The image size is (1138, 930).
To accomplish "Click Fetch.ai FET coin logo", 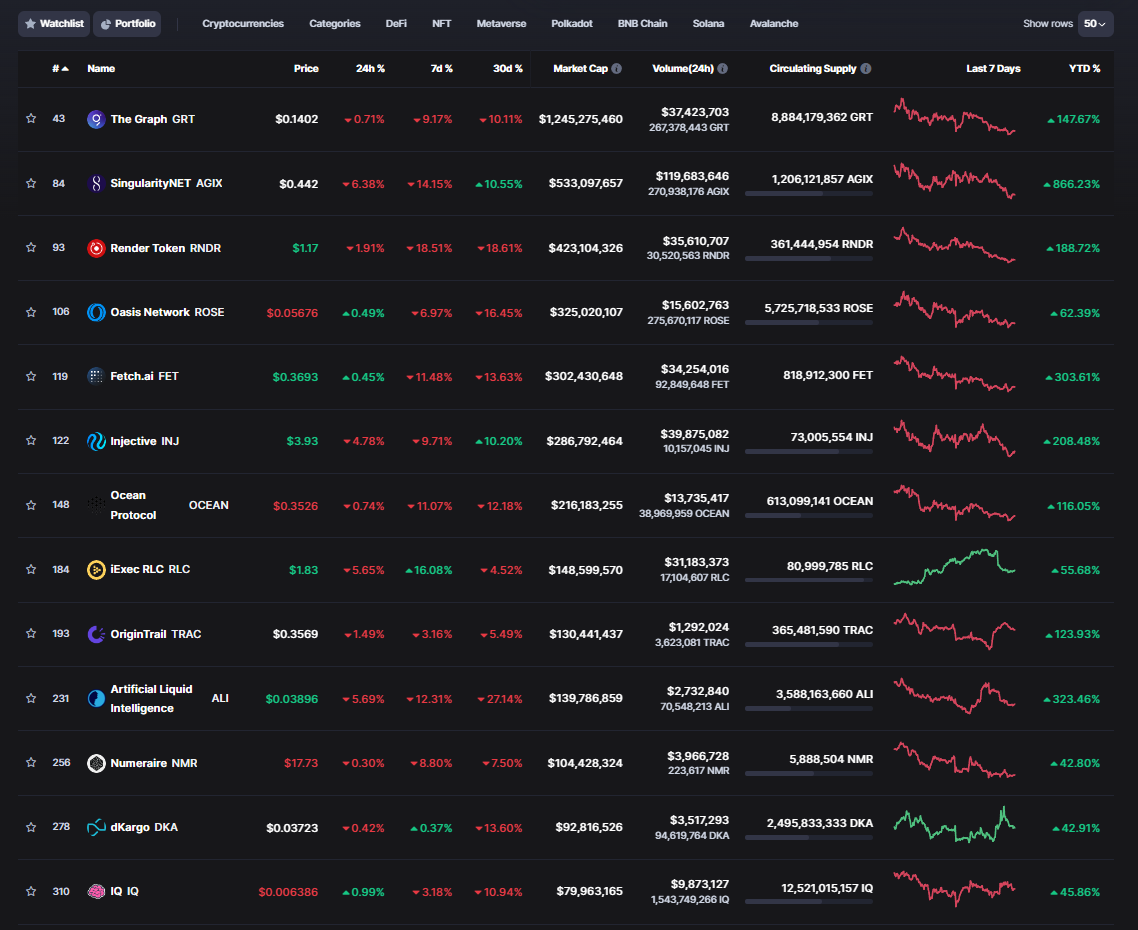I will 96,376.
